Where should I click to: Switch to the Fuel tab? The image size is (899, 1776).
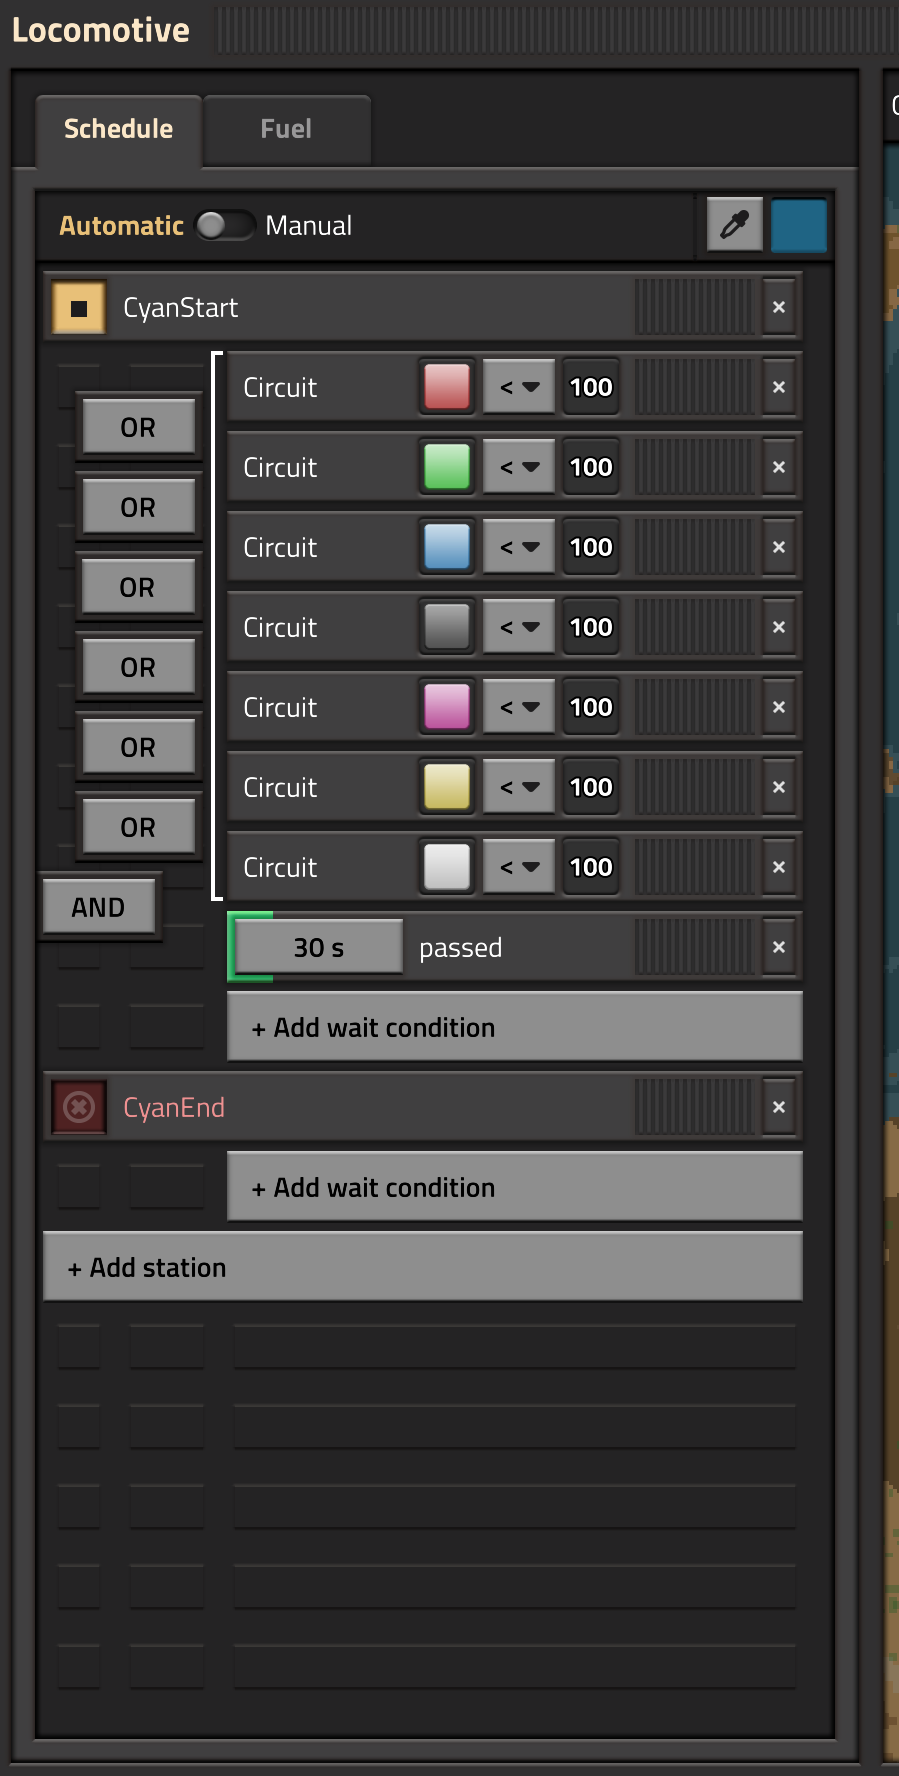[286, 129]
